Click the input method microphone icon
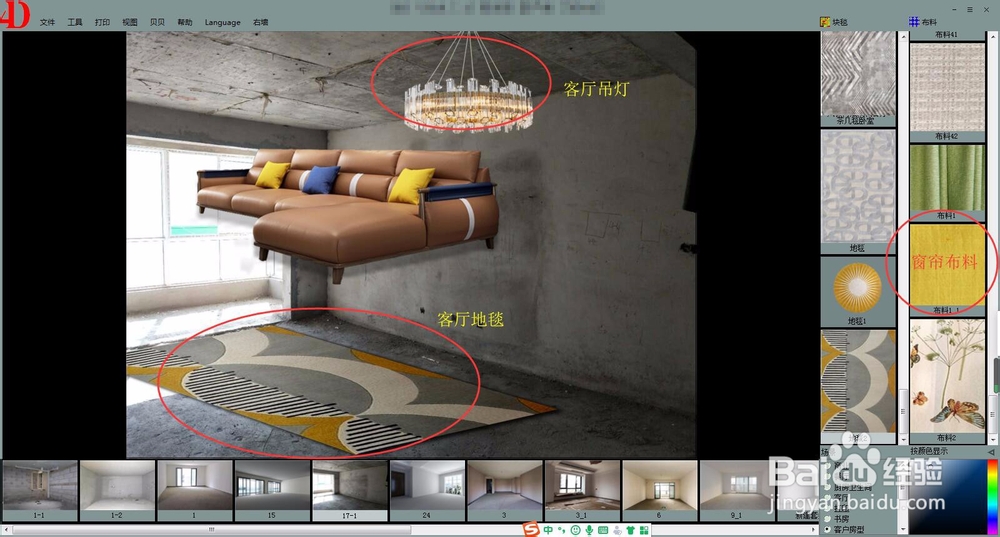 click(x=589, y=530)
